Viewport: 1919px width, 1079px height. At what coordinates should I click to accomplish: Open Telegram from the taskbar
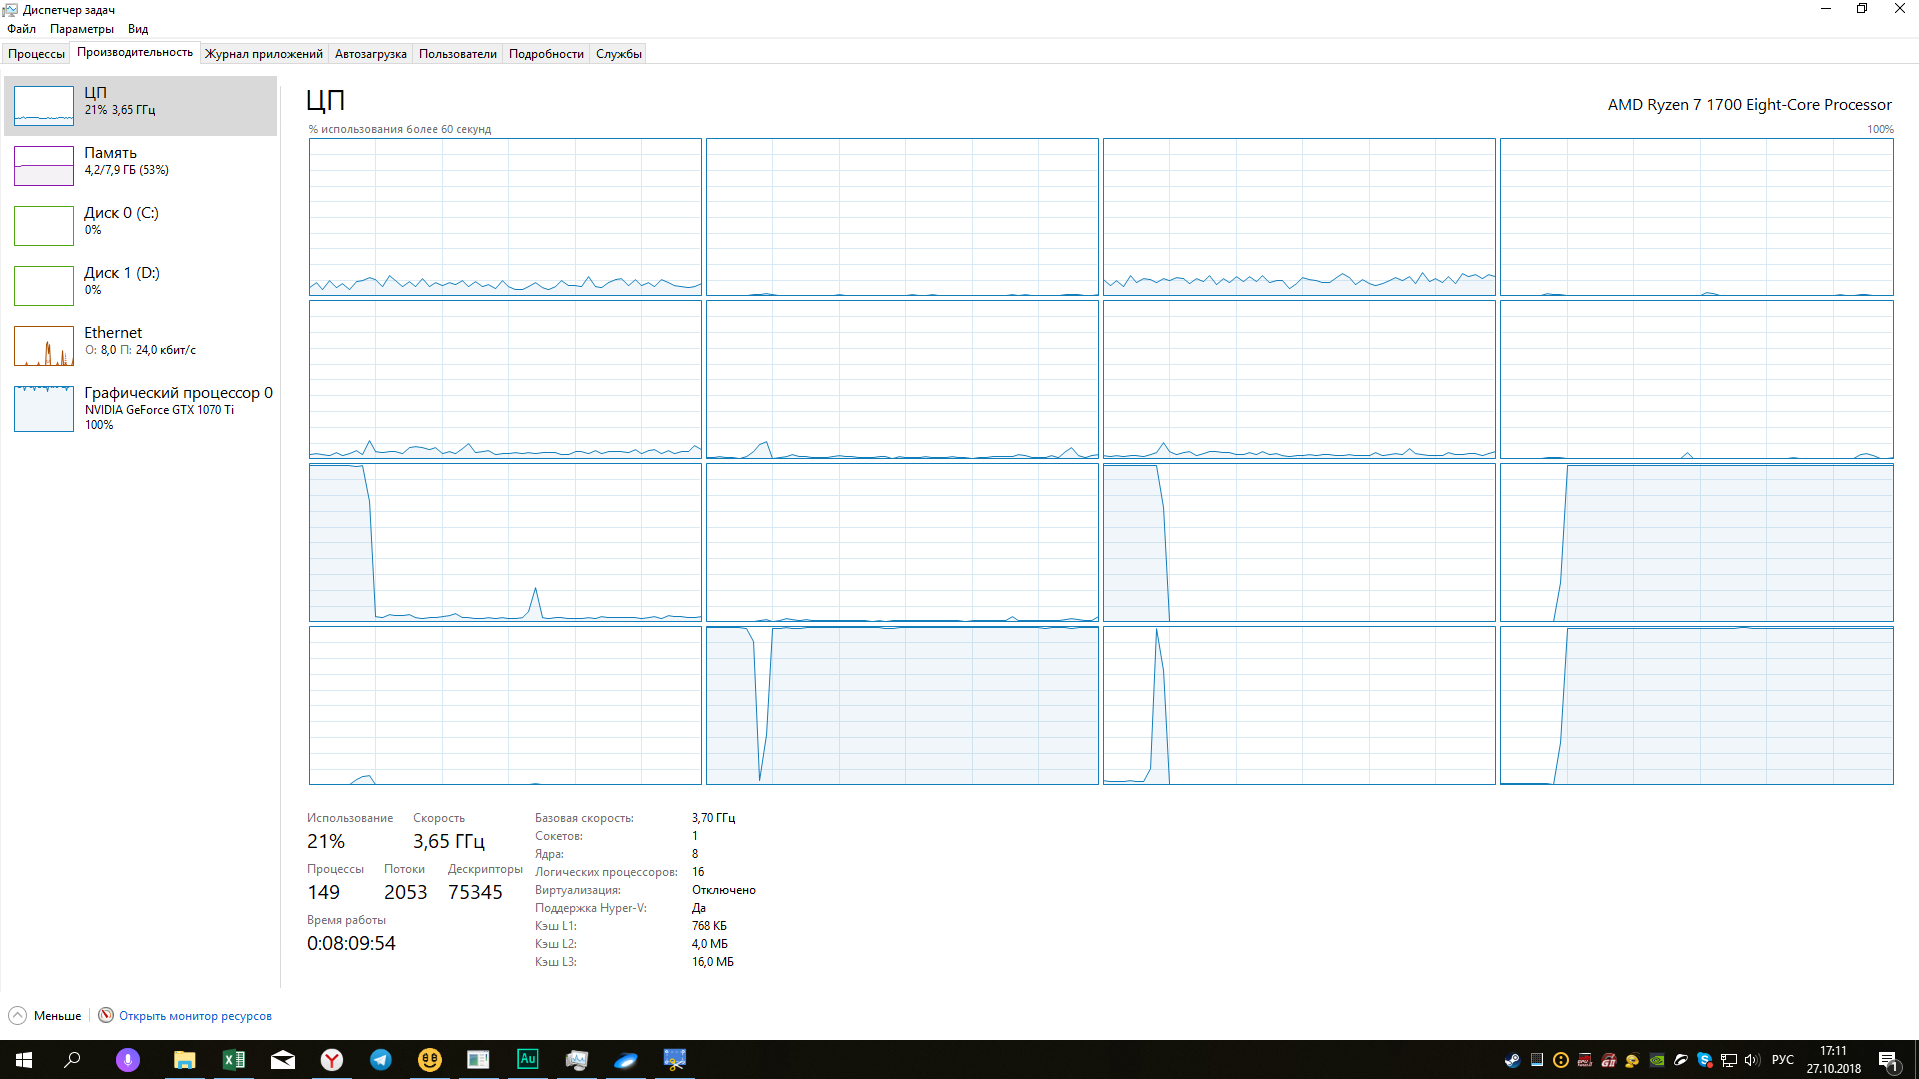pos(381,1060)
